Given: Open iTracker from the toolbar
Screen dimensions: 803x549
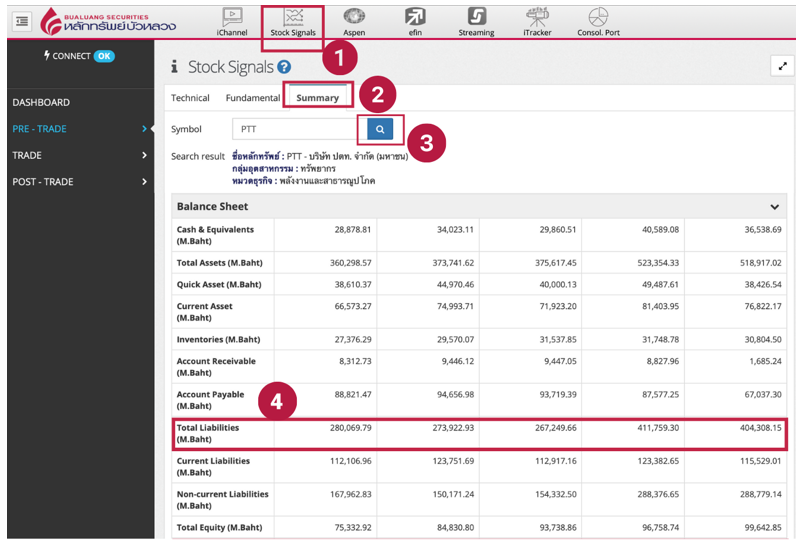Looking at the screenshot, I should (x=537, y=22).
